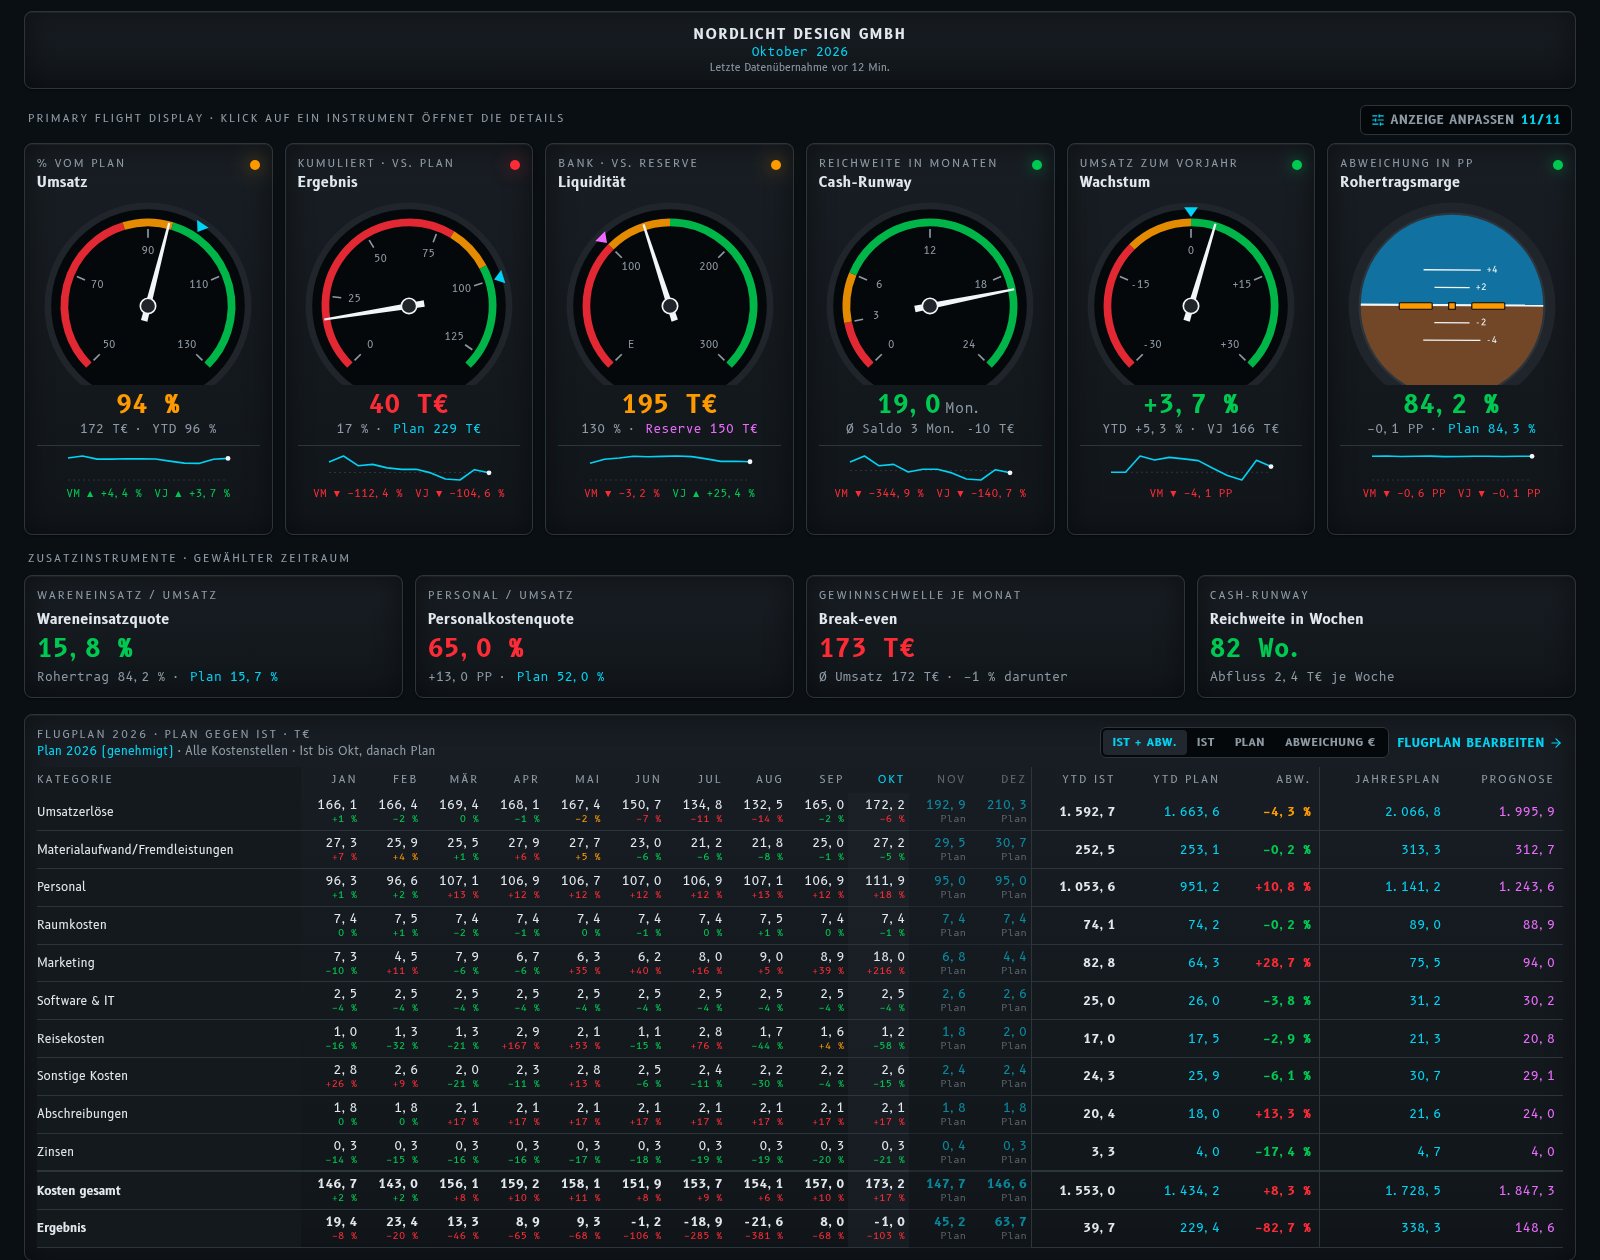The height and width of the screenshot is (1260, 1600).
Task: Select the Kosten gesamt row label
Action: click(x=79, y=1191)
